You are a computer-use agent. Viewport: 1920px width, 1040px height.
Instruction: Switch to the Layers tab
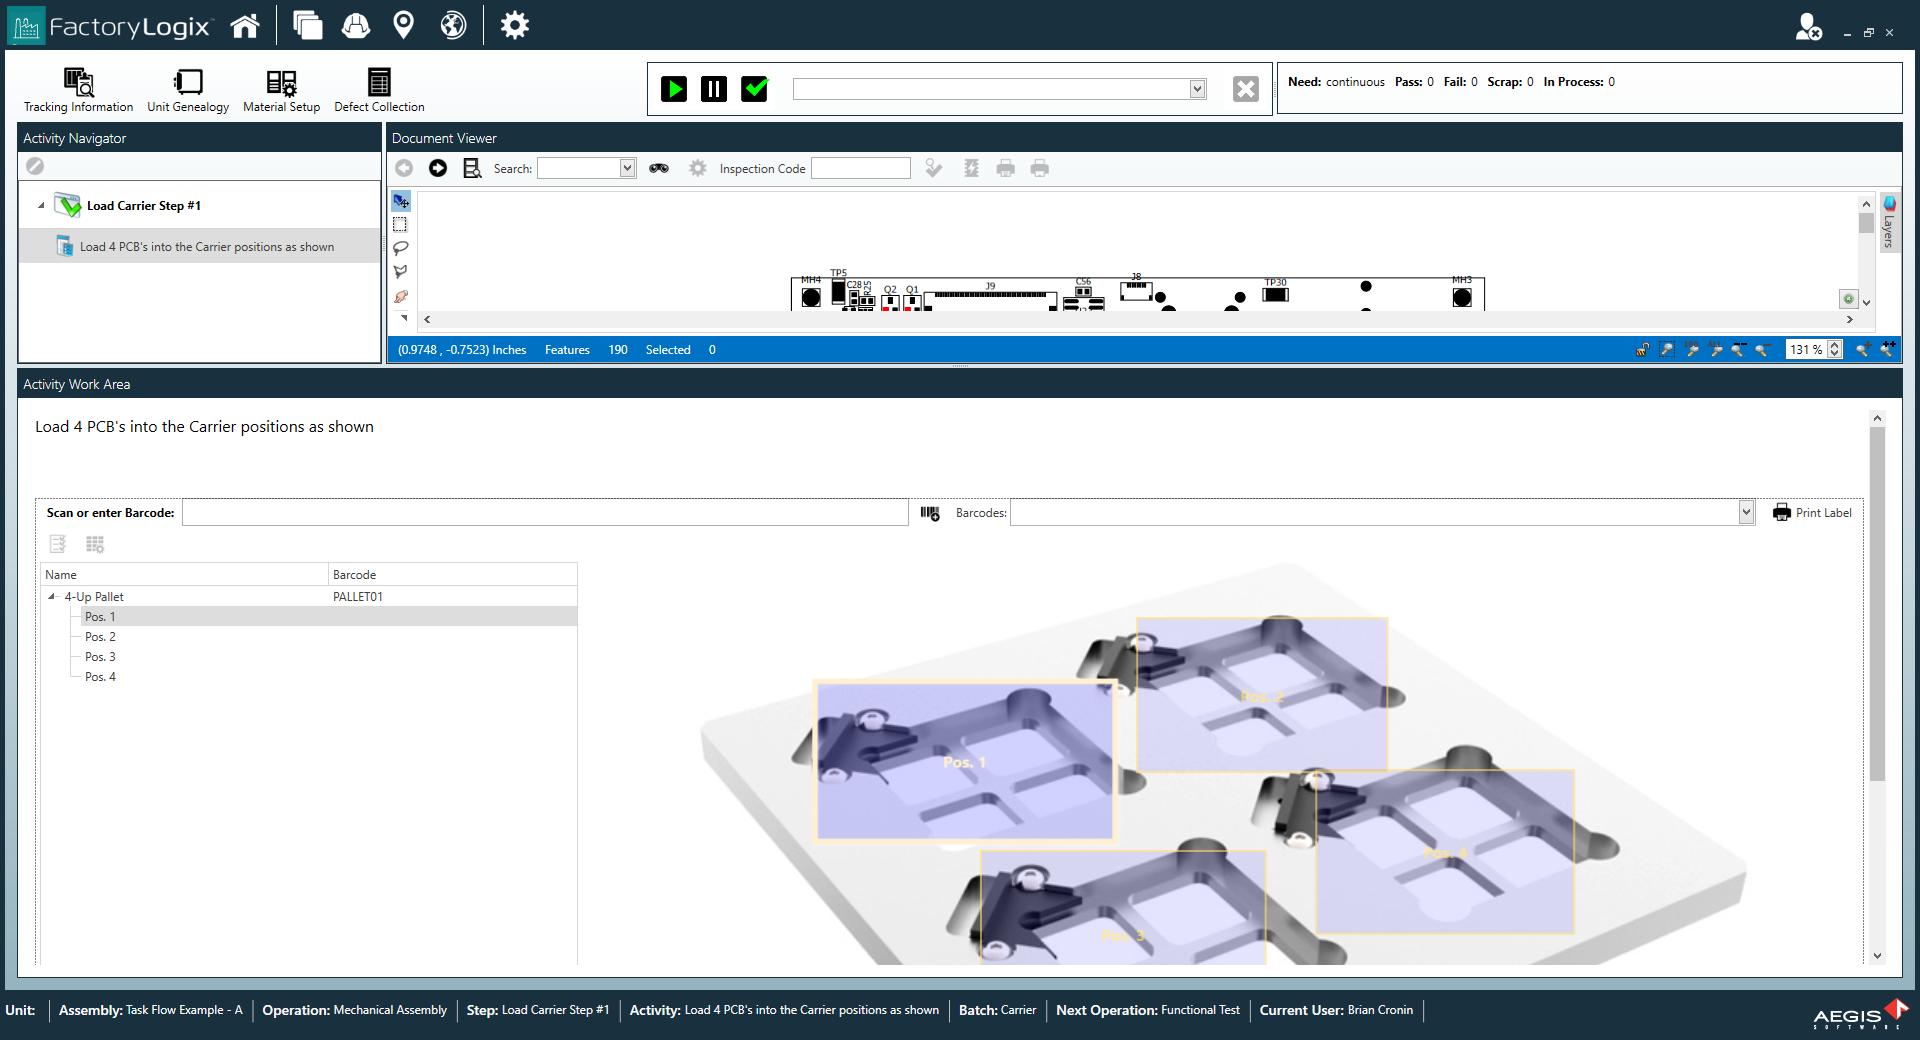pyautogui.click(x=1889, y=222)
